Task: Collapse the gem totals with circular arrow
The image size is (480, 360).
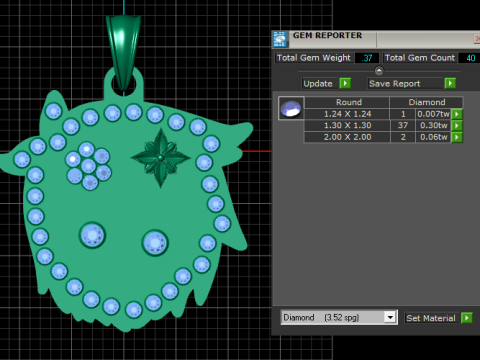Action: [379, 71]
